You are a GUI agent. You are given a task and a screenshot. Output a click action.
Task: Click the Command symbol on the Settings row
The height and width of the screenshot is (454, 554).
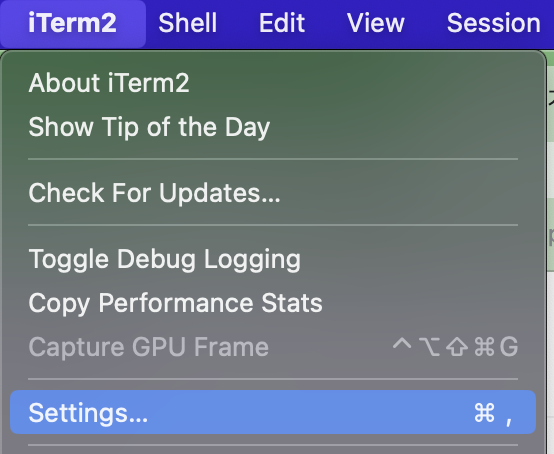[x=484, y=413]
